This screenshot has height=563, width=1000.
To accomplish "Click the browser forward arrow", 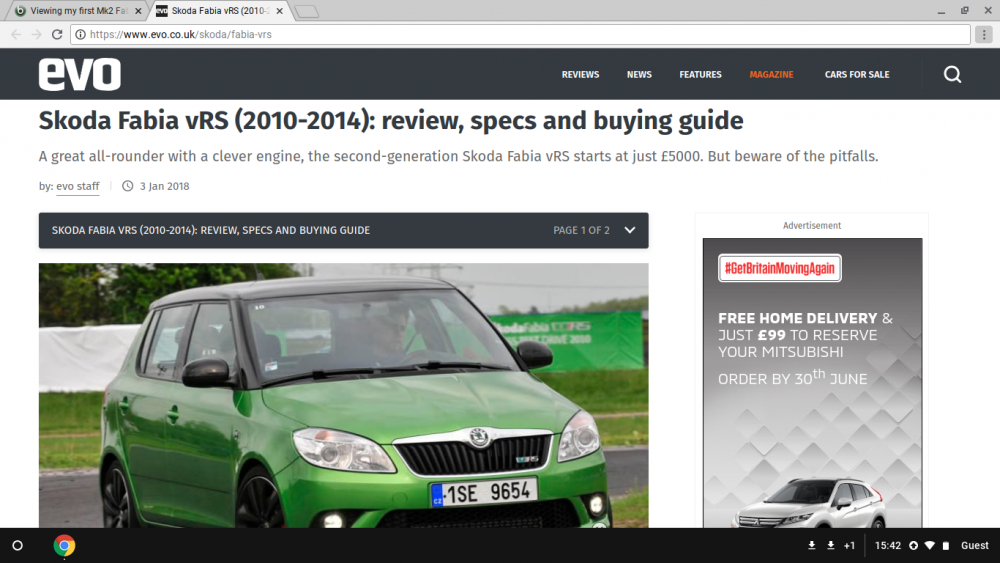I will pyautogui.click(x=36, y=34).
